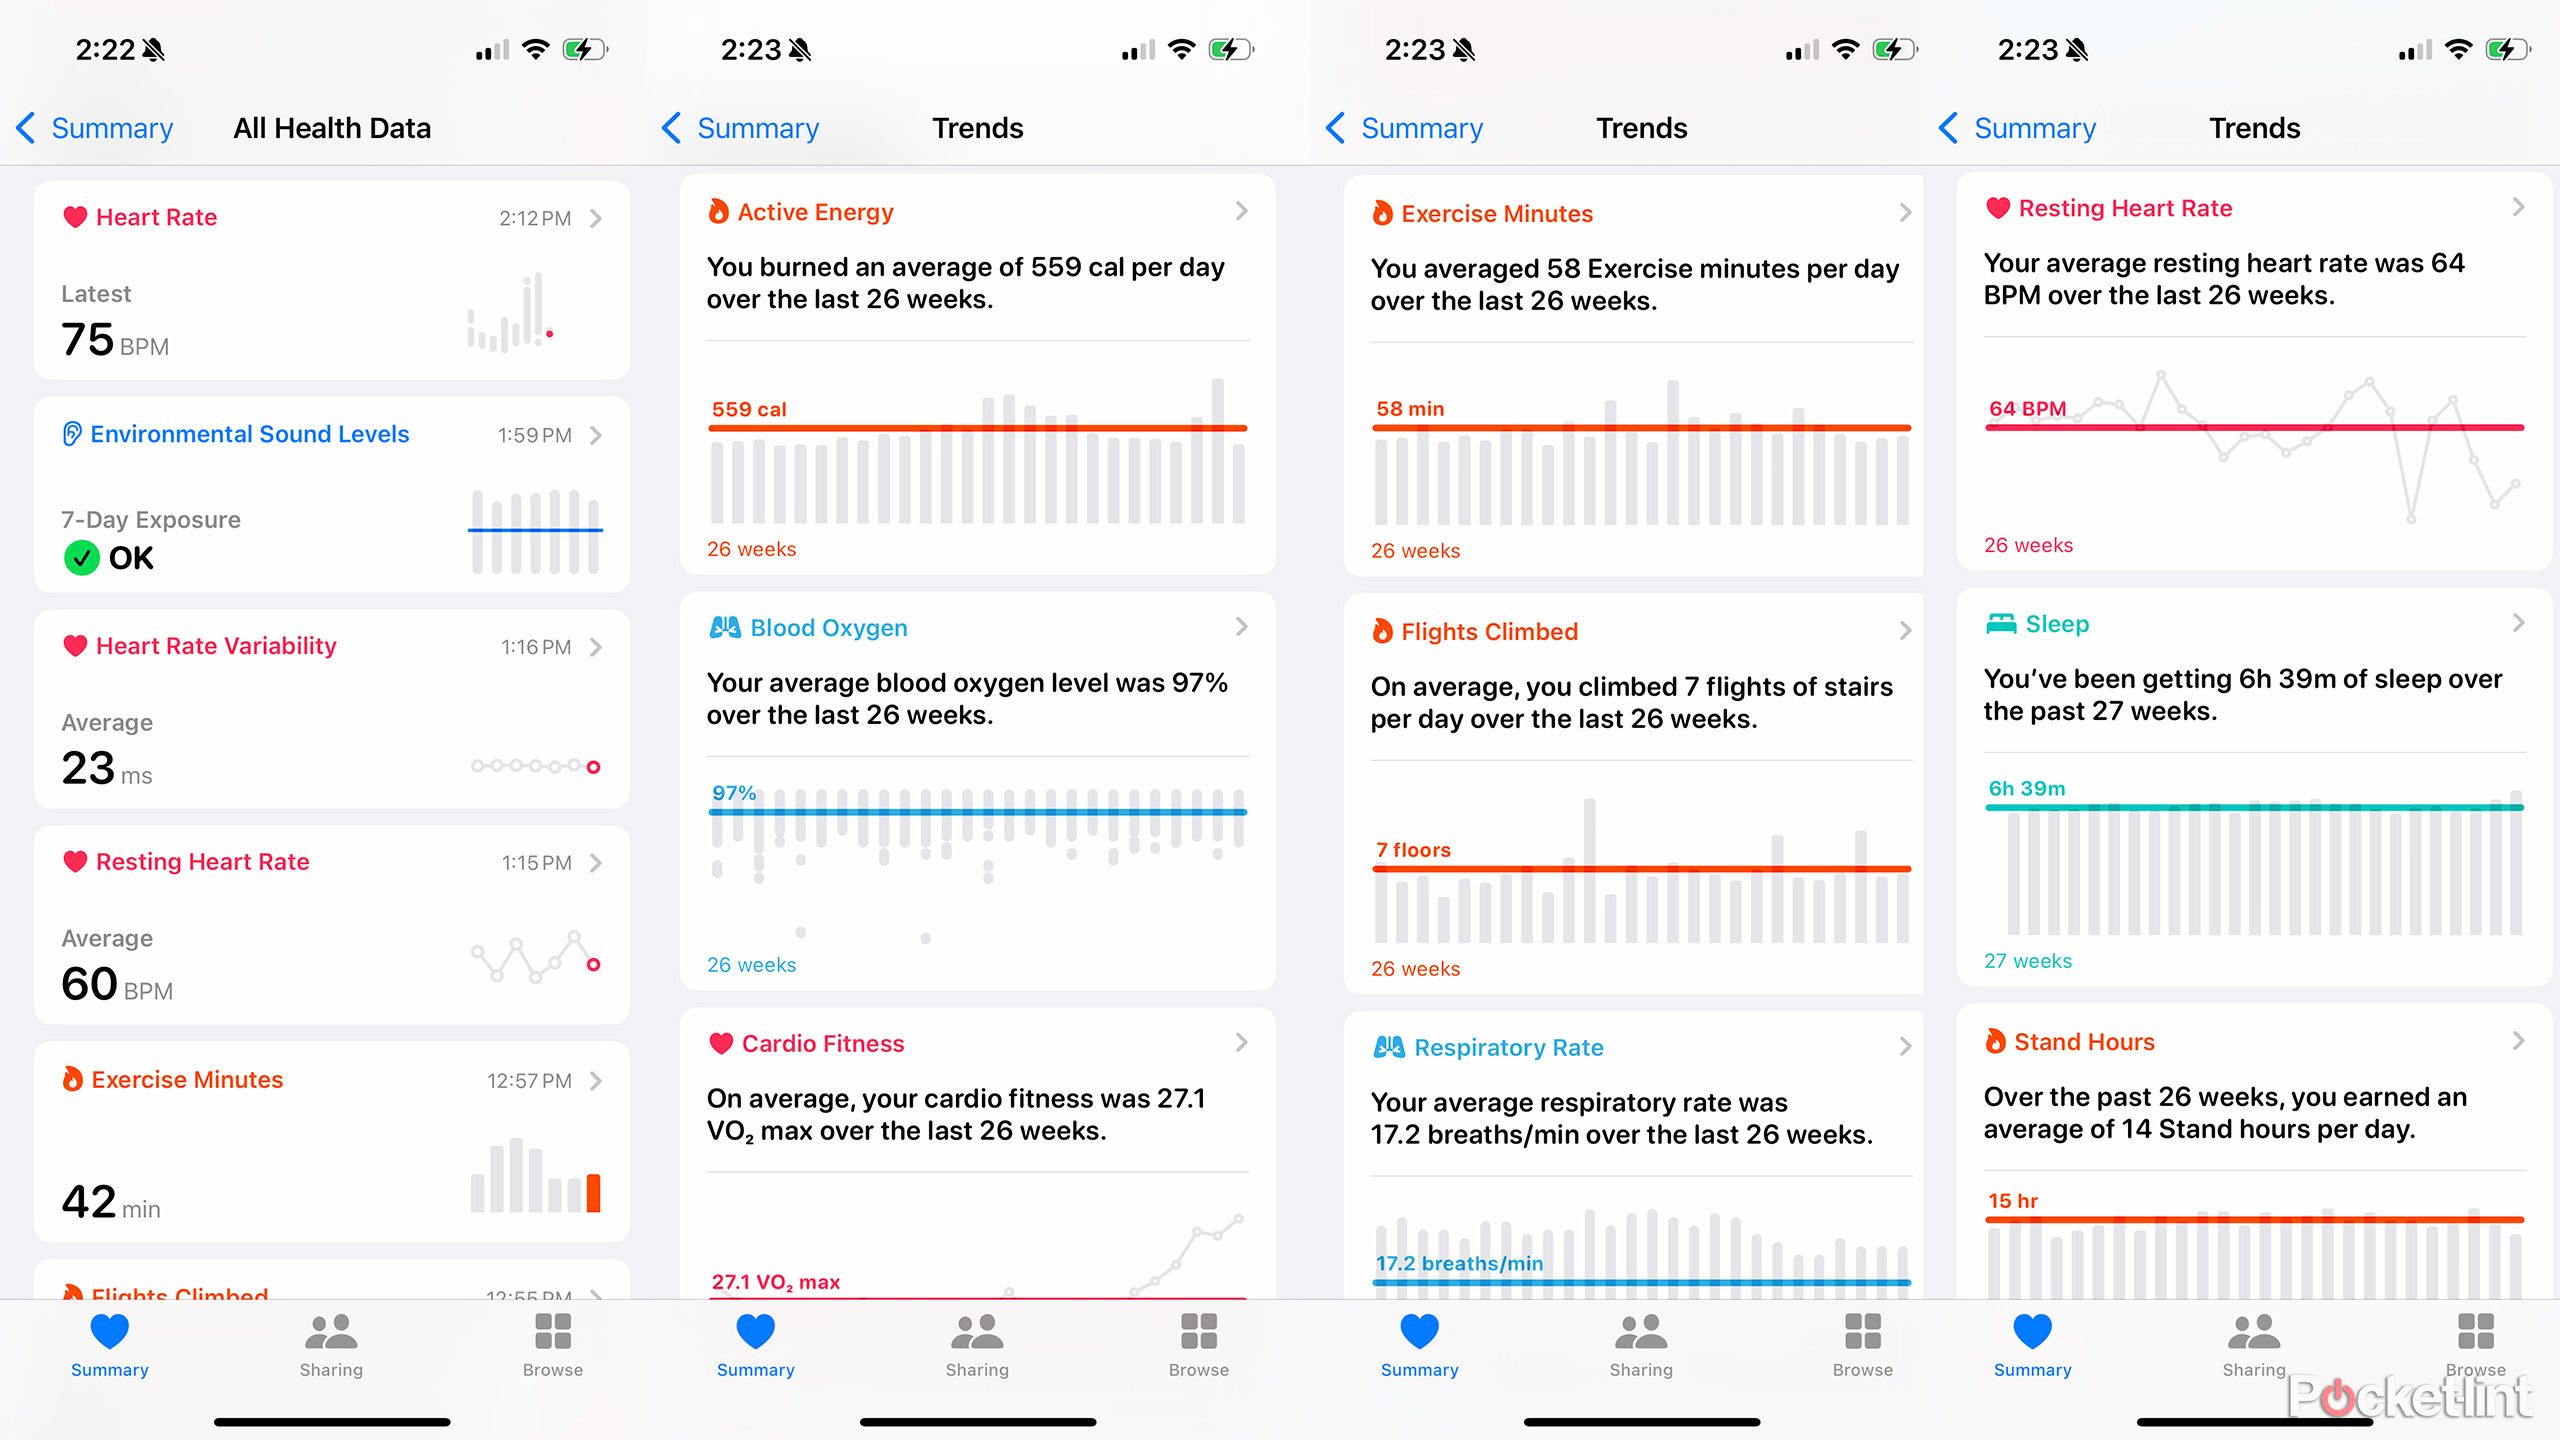Open the Summary tab

[x=107, y=1354]
